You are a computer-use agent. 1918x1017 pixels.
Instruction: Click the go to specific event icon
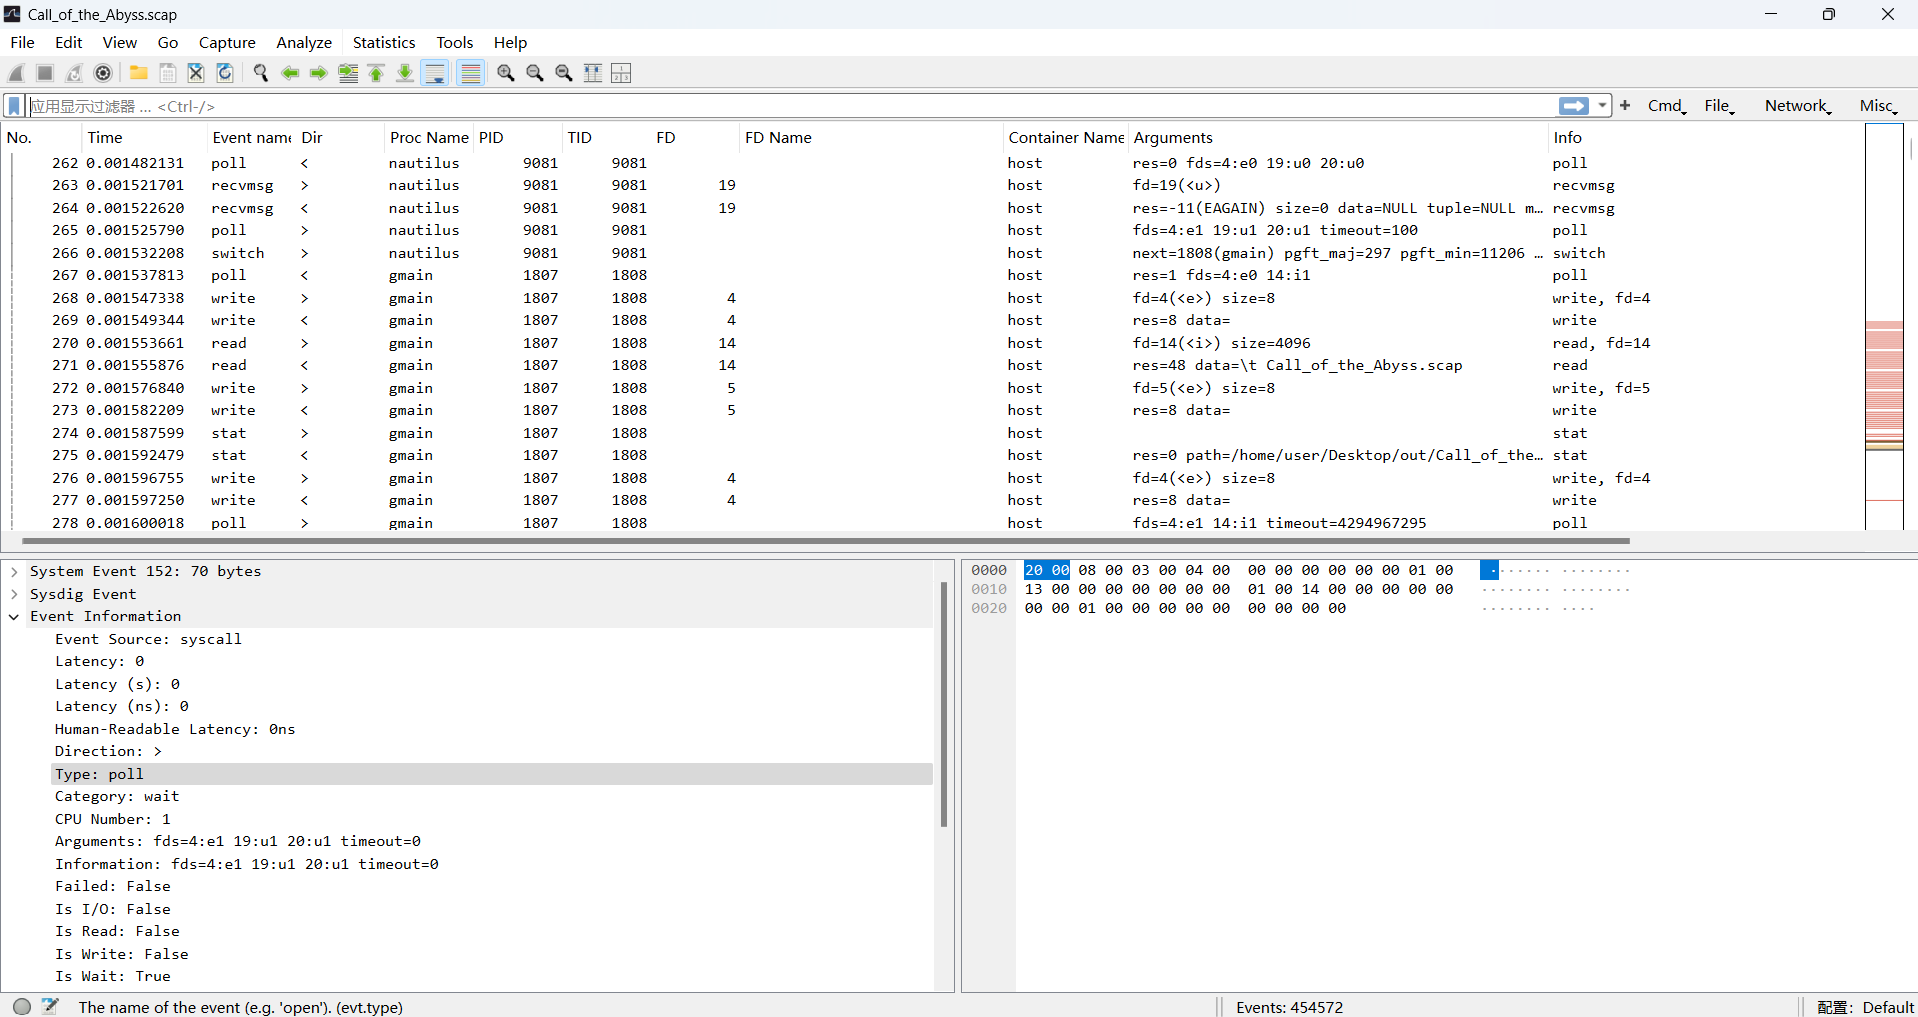348,73
